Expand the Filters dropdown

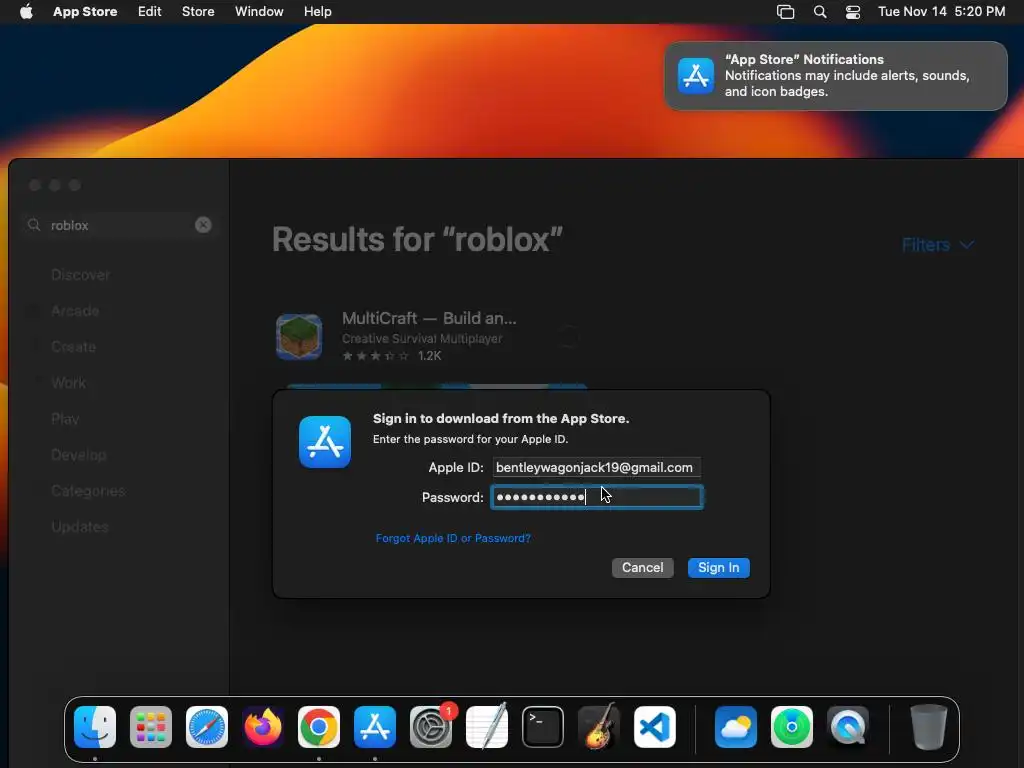(x=938, y=245)
